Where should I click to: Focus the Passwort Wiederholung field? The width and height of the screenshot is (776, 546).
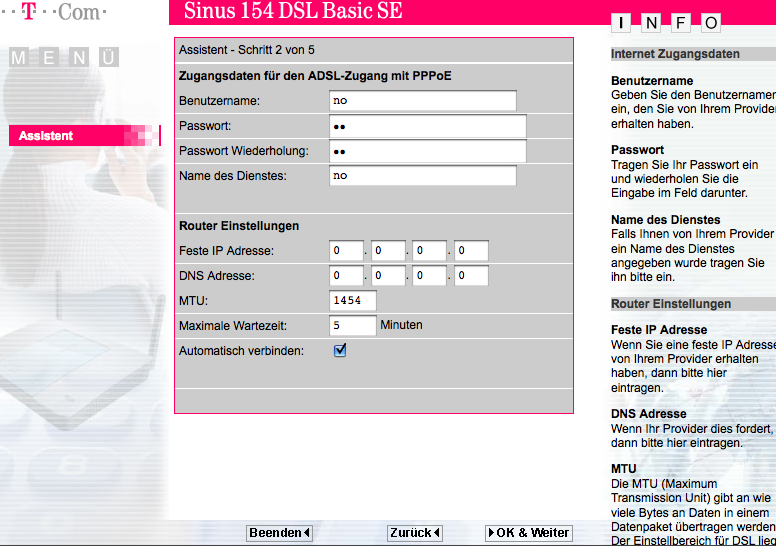pos(428,151)
